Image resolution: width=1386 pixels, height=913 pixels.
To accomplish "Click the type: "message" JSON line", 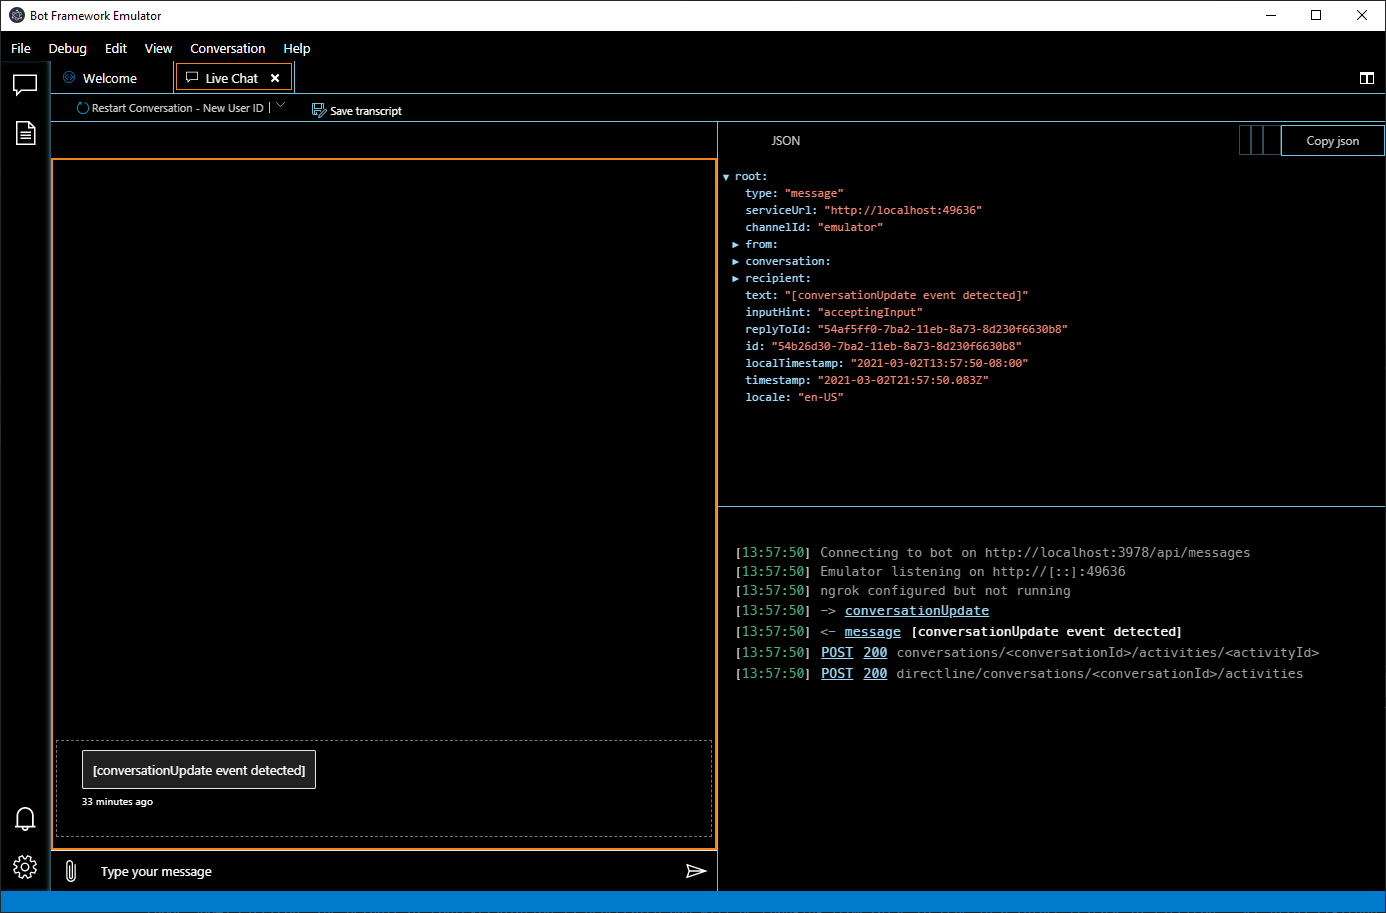I will (794, 194).
